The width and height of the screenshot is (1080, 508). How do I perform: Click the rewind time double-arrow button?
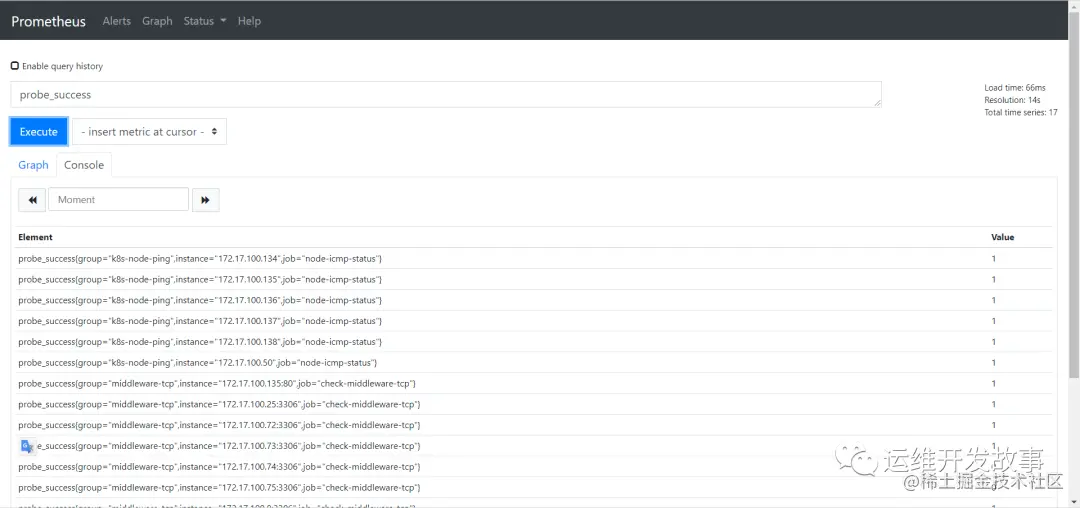tap(32, 200)
